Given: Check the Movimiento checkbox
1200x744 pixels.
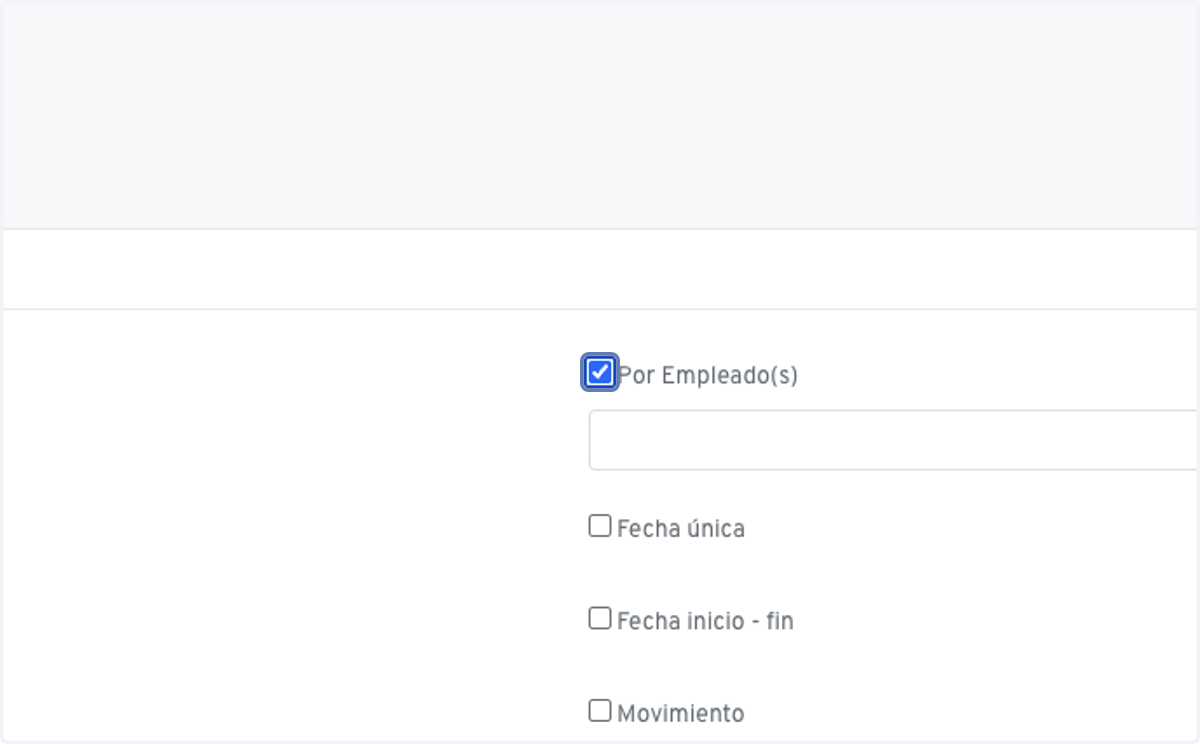Looking at the screenshot, I should point(599,711).
